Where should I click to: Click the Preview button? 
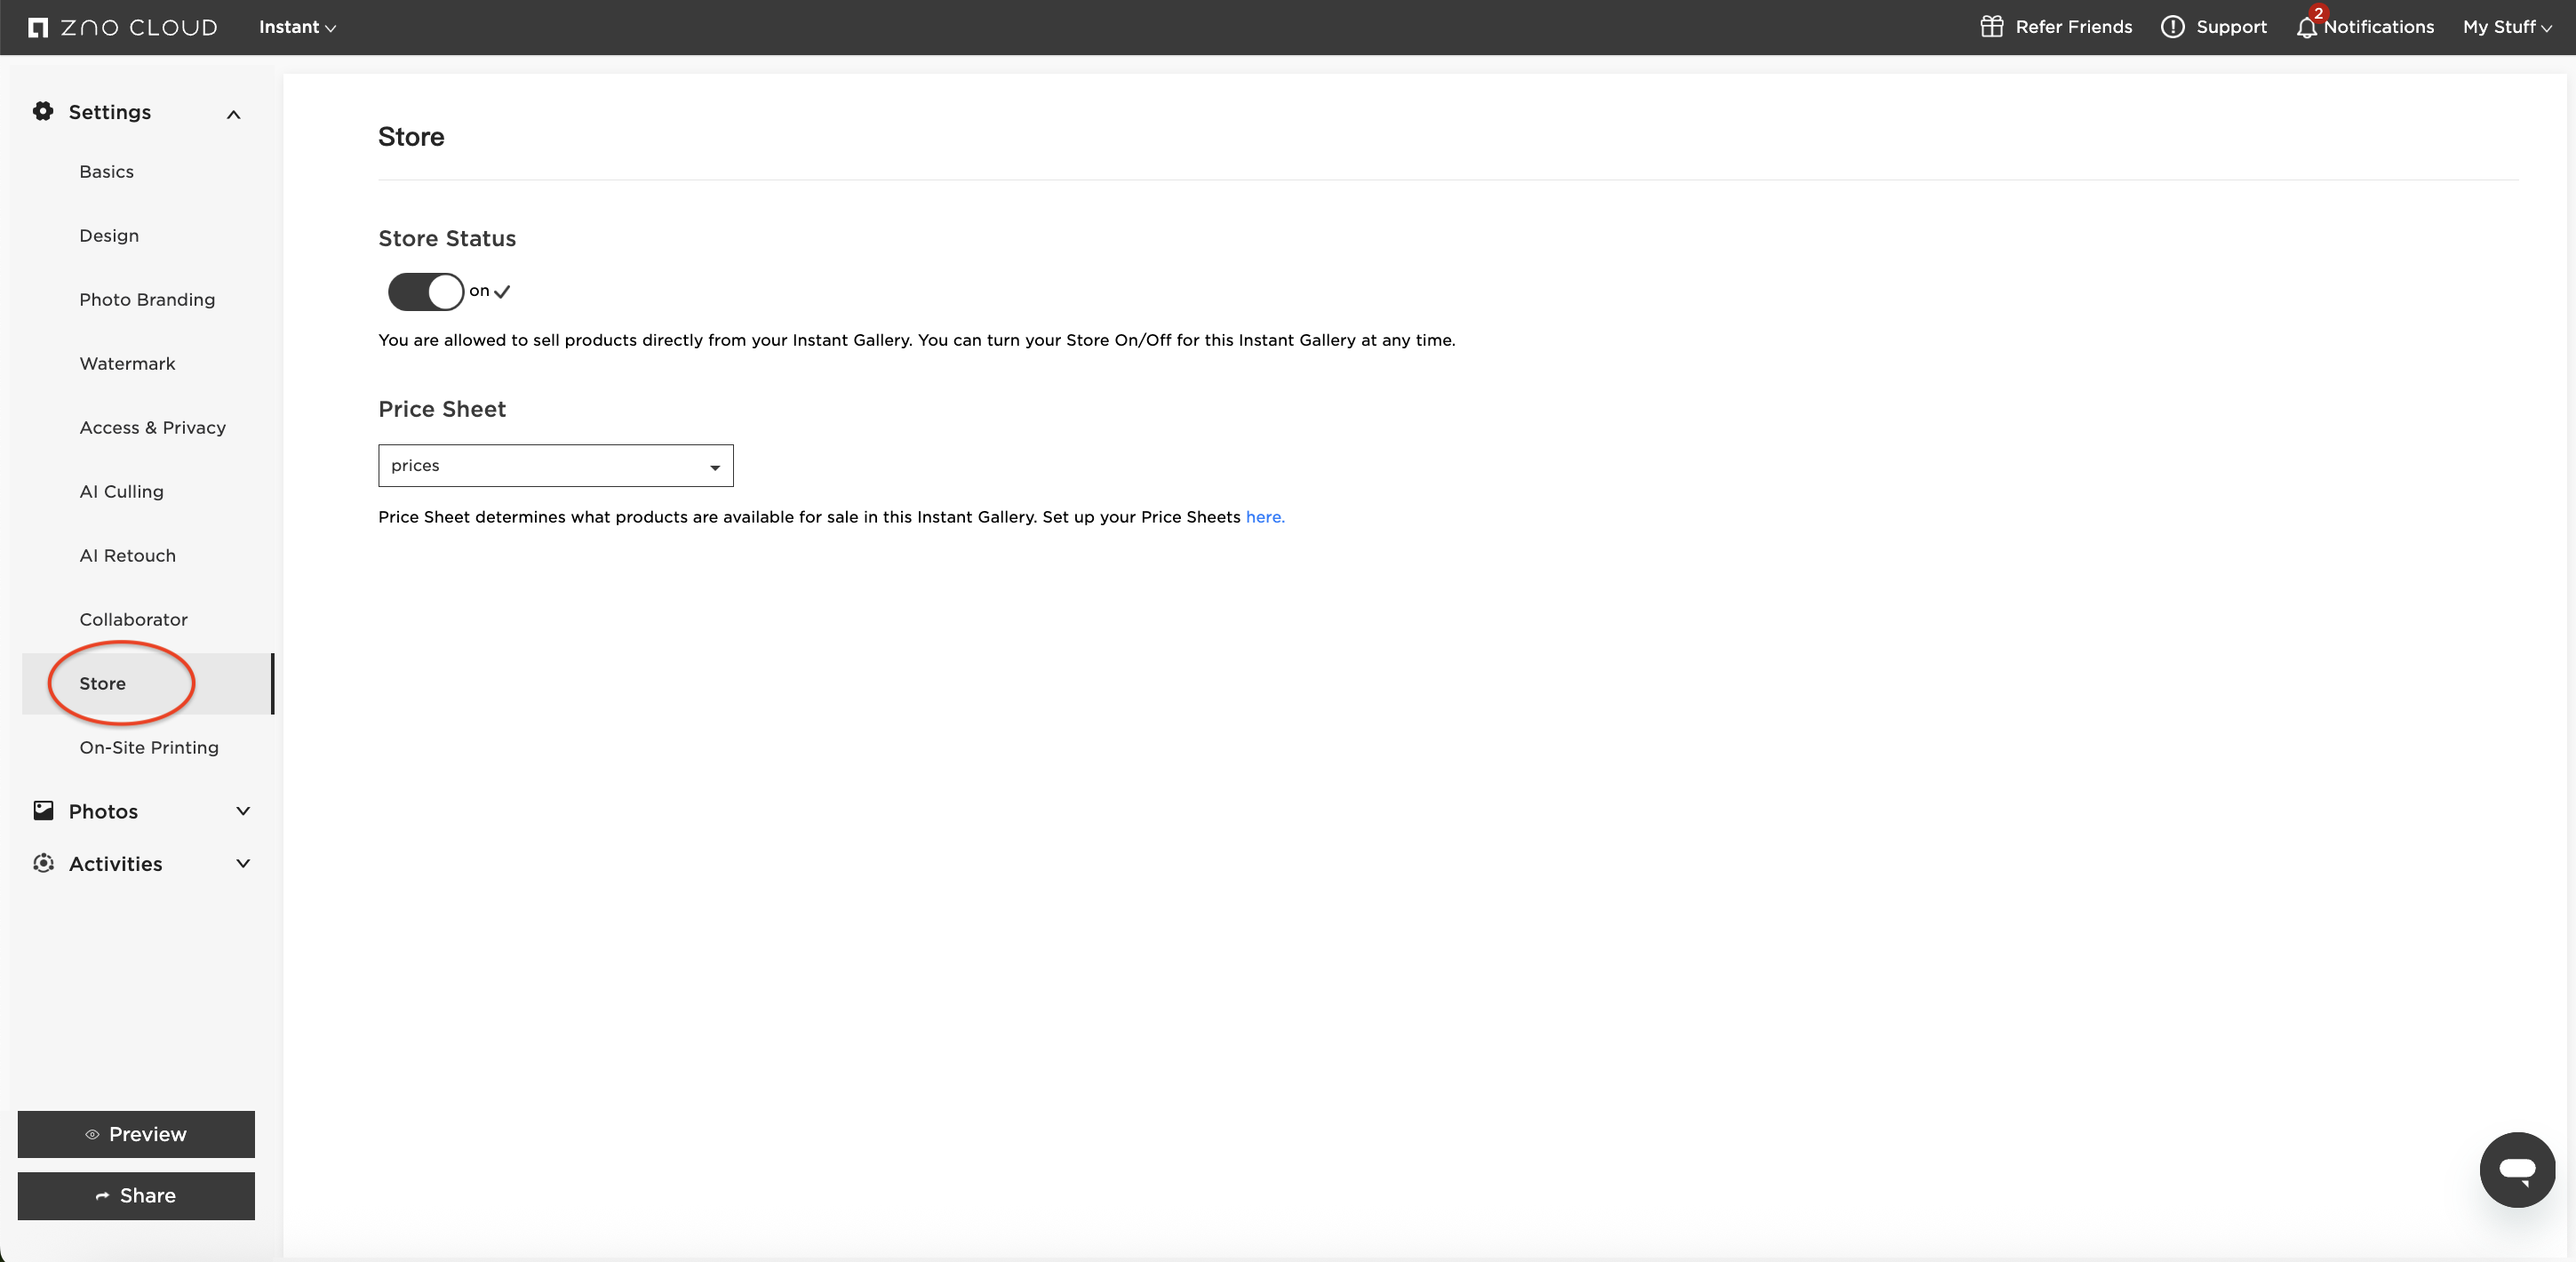coord(136,1134)
